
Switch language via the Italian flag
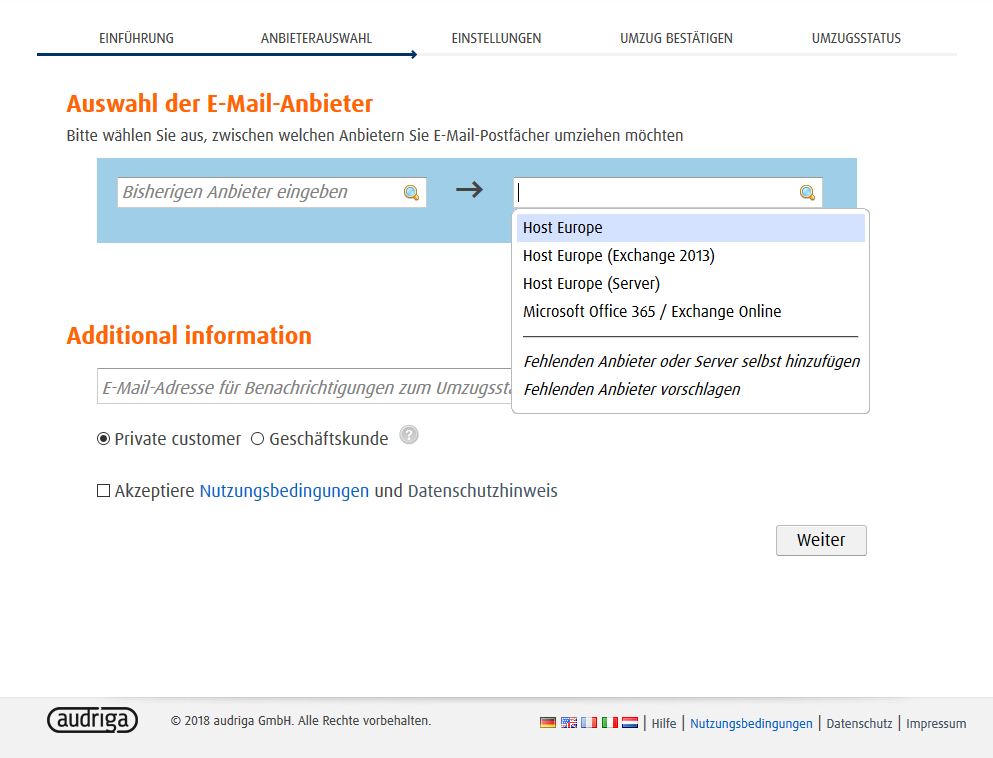(x=609, y=723)
